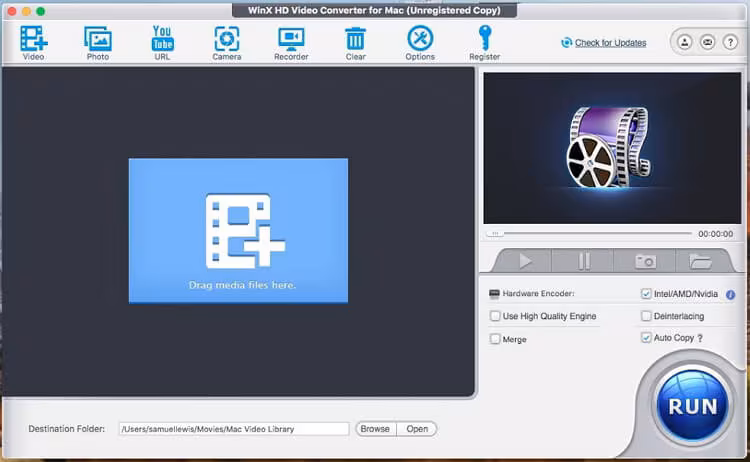Click the Destination Folder path field
This screenshot has height=462, width=750.
[x=234, y=429]
